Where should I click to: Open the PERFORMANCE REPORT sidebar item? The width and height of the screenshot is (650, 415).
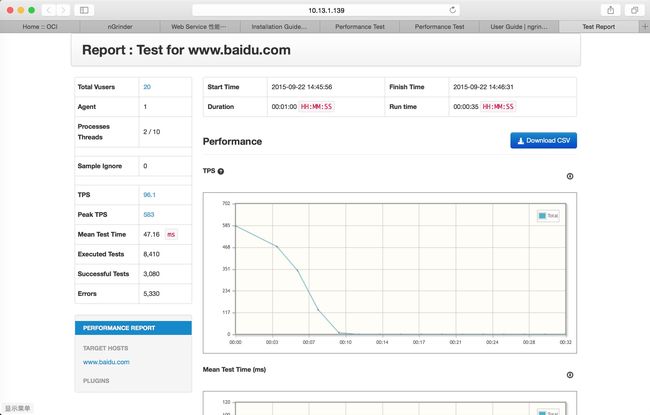click(x=133, y=328)
